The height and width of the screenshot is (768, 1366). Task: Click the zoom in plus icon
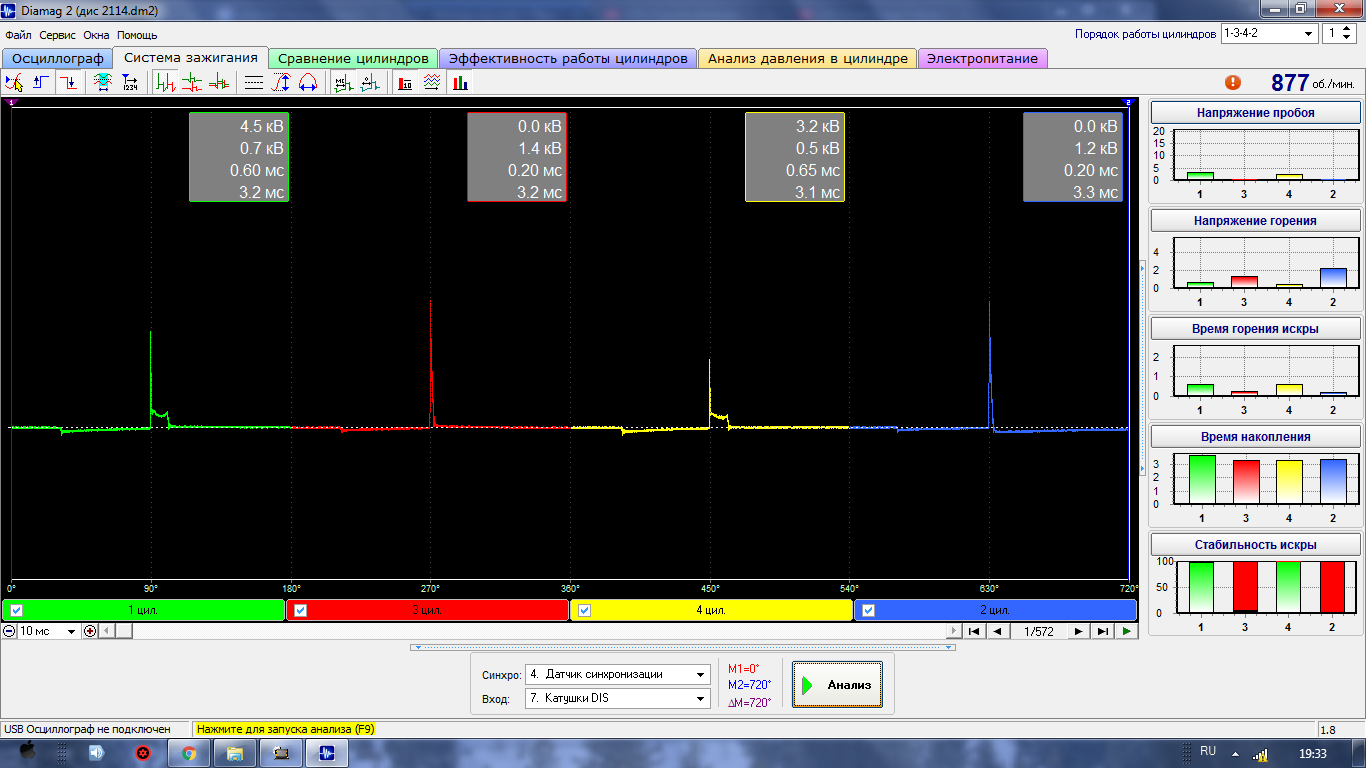[x=90, y=631]
